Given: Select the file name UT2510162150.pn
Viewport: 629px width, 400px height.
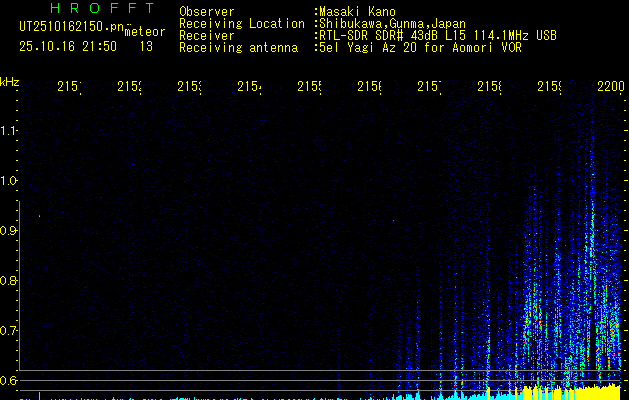Looking at the screenshot, I should (71, 27).
